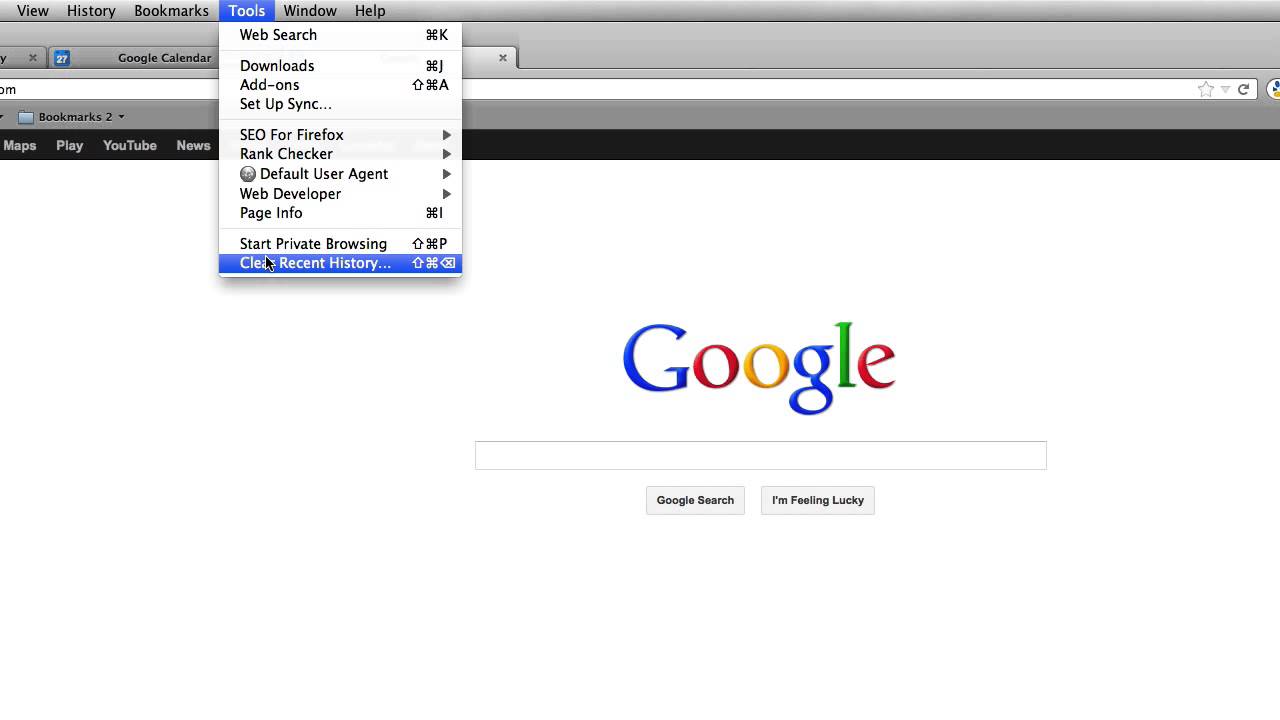Image resolution: width=1280 pixels, height=720 pixels.
Task: Select Add-ons in the Tools menu
Action: [340, 85]
